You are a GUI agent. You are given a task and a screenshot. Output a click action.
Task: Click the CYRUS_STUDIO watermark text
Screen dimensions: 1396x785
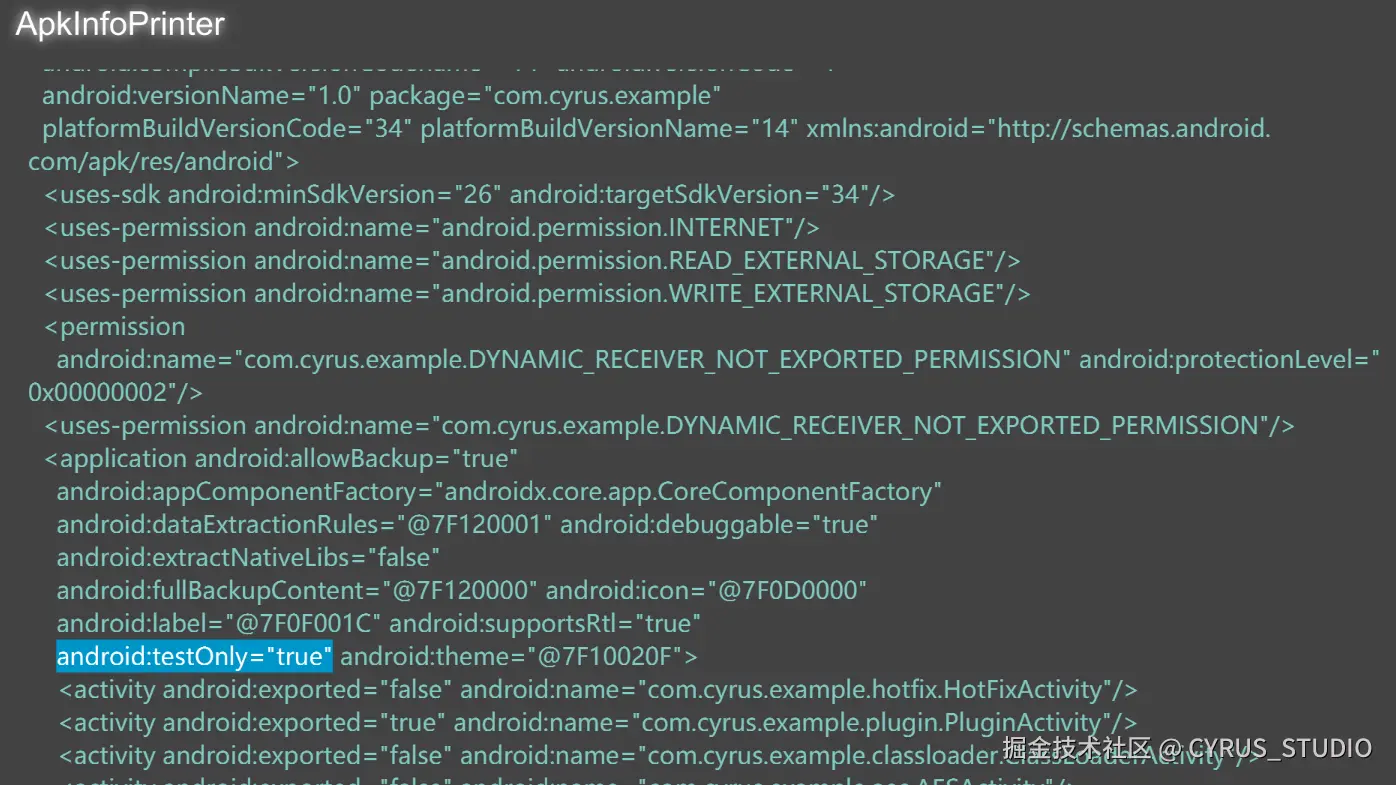[1280, 748]
